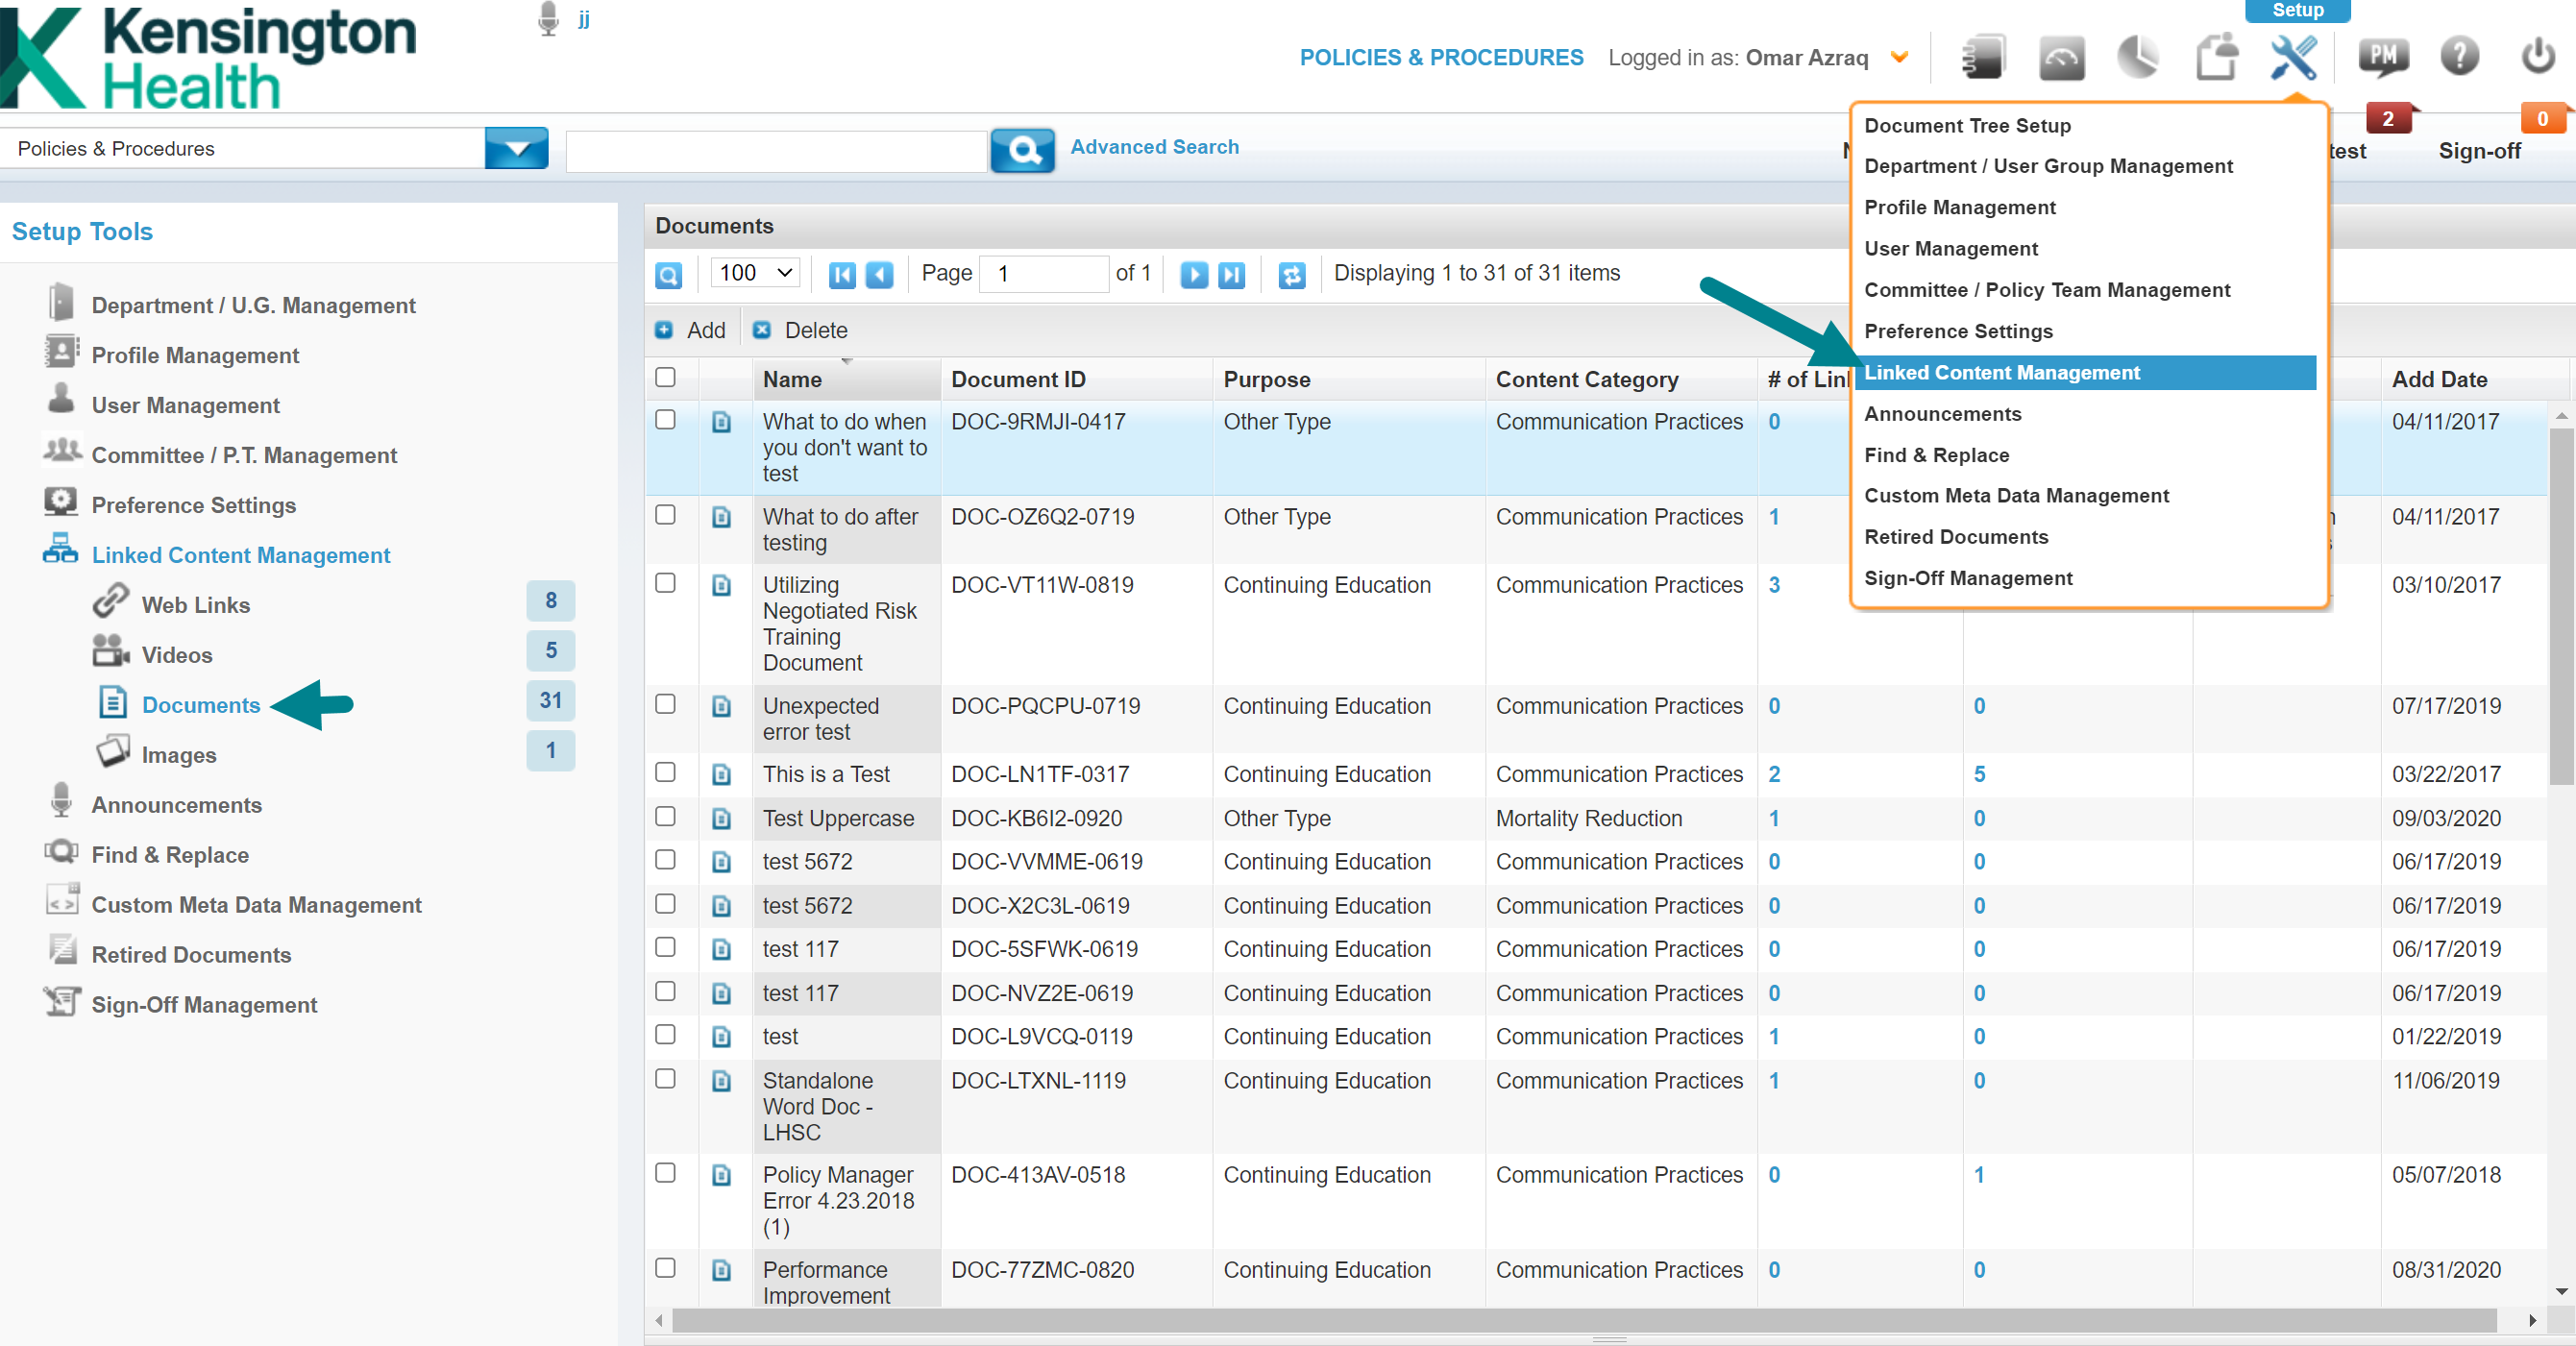Viewport: 2576px width, 1346px height.
Task: Check the box for DOC-9RMJI-0417 row
Action: (665, 420)
